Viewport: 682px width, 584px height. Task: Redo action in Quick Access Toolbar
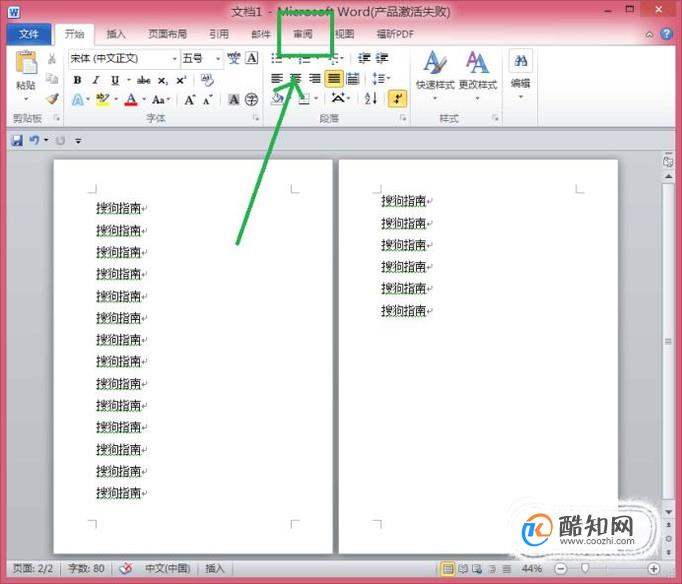pyautogui.click(x=60, y=140)
